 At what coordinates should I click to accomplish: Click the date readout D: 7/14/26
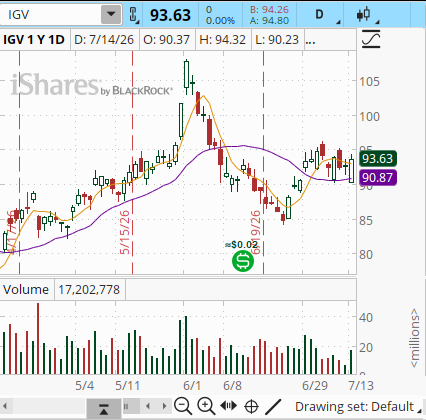coord(104,40)
